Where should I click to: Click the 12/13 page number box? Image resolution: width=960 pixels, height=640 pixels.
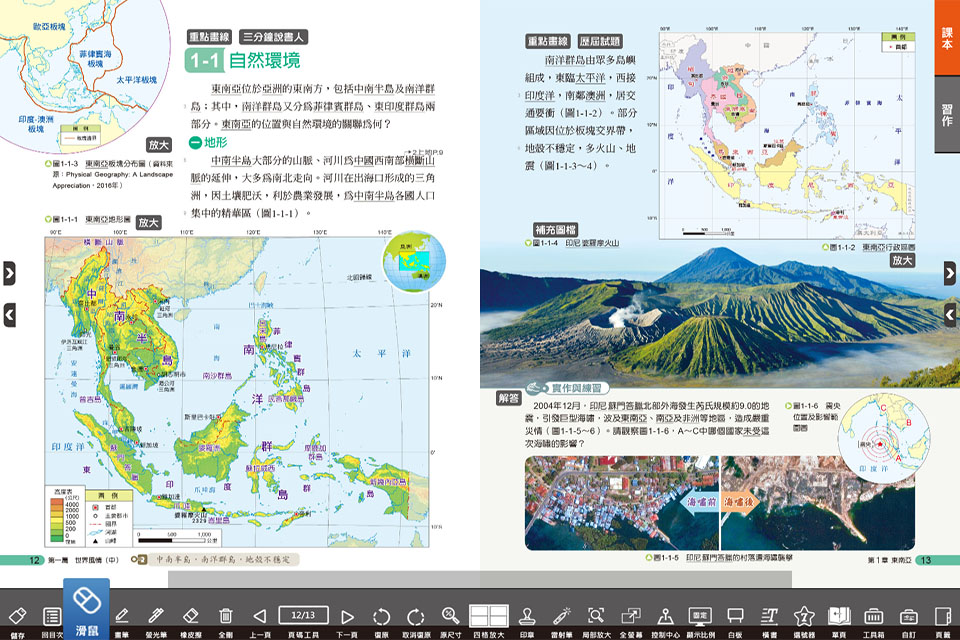pos(303,615)
